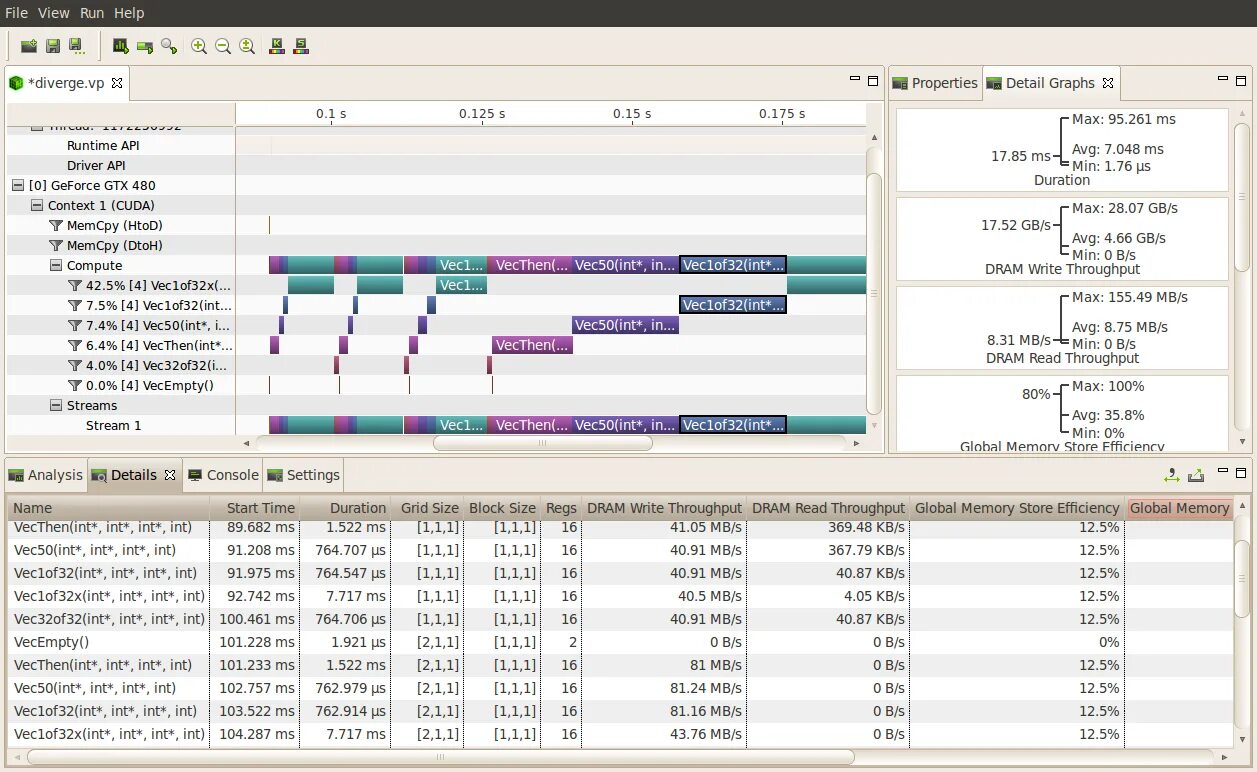Collapse the [0] GeForce GTX 480 node

point(18,185)
